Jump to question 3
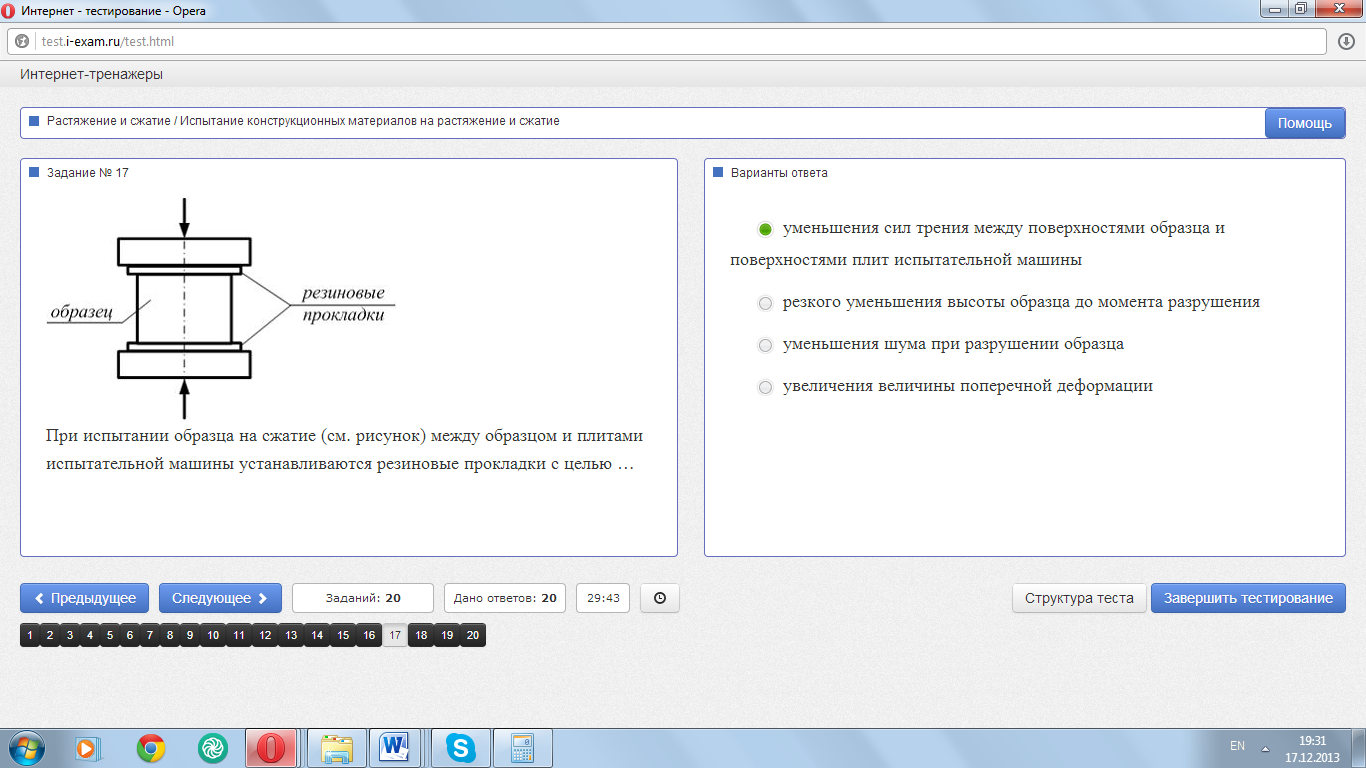 coord(70,635)
